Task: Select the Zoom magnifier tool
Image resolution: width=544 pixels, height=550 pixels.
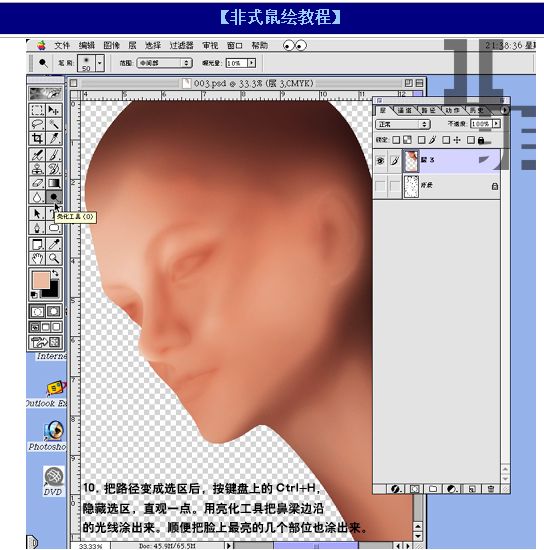Action: 54,259
